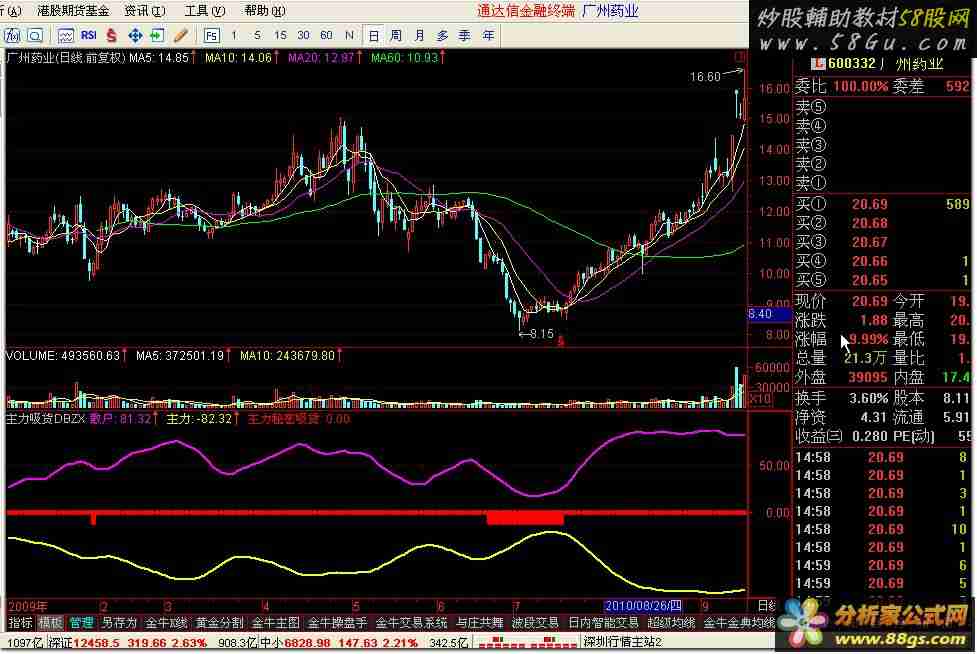Select the 波段交易 template tab

tap(535, 622)
